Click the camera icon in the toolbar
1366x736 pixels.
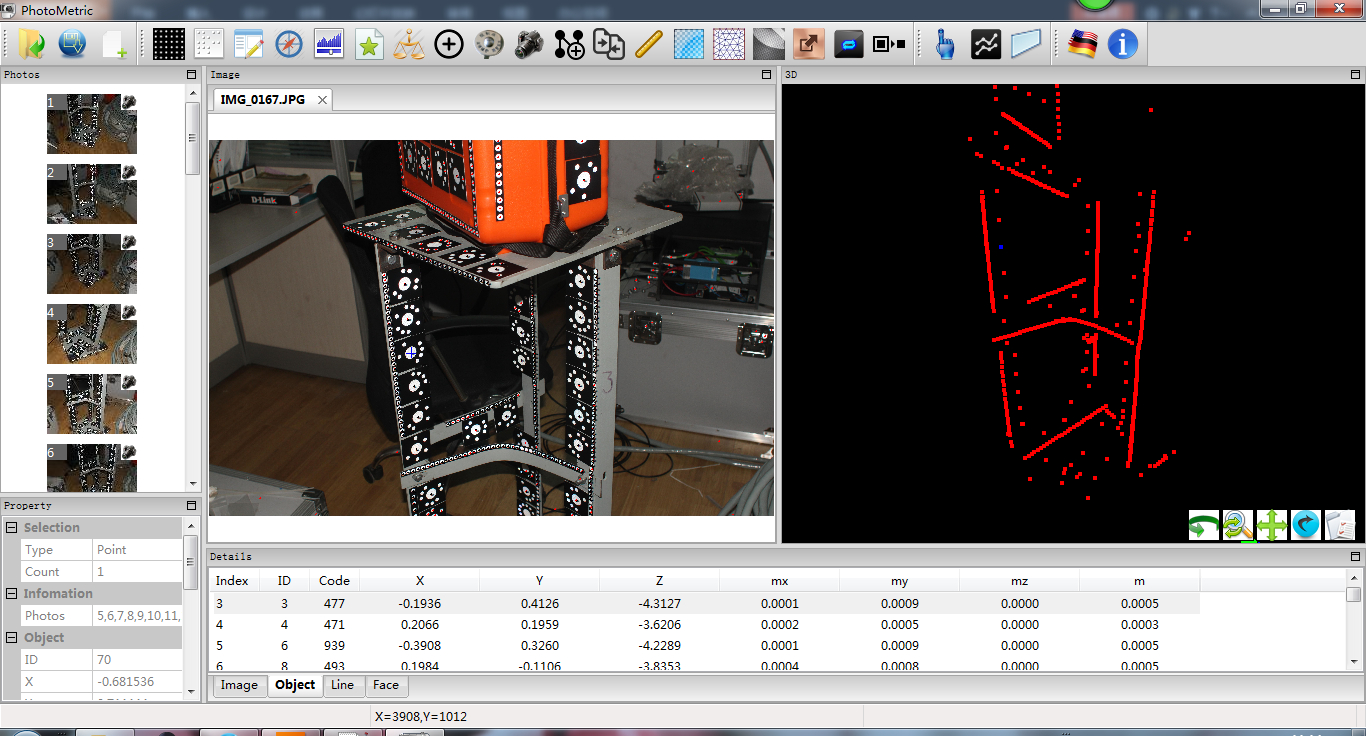[x=529, y=44]
